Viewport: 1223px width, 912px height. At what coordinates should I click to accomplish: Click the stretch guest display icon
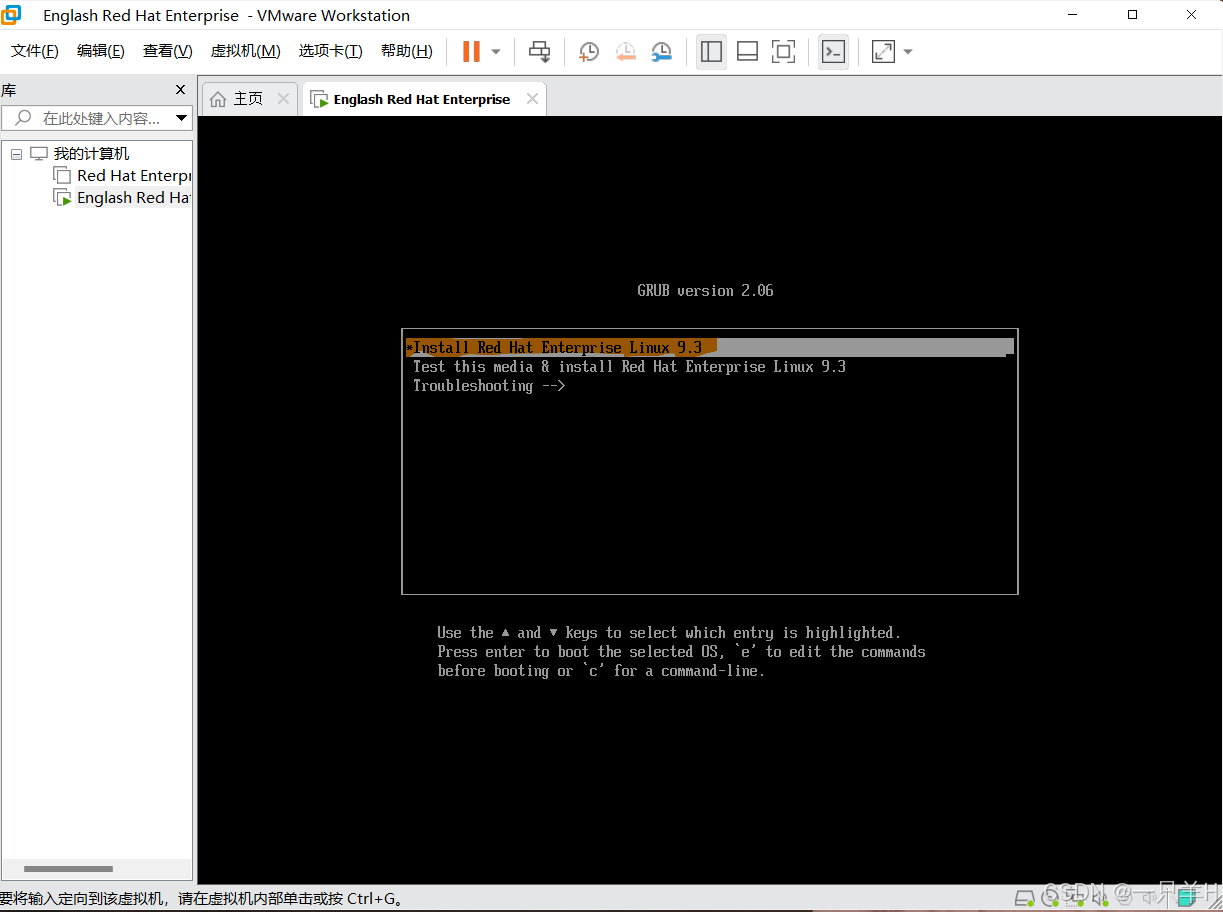(x=883, y=51)
